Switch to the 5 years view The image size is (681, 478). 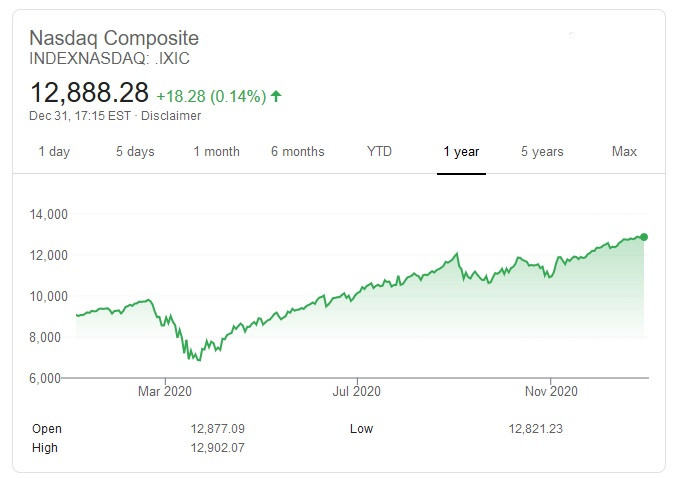click(x=542, y=152)
